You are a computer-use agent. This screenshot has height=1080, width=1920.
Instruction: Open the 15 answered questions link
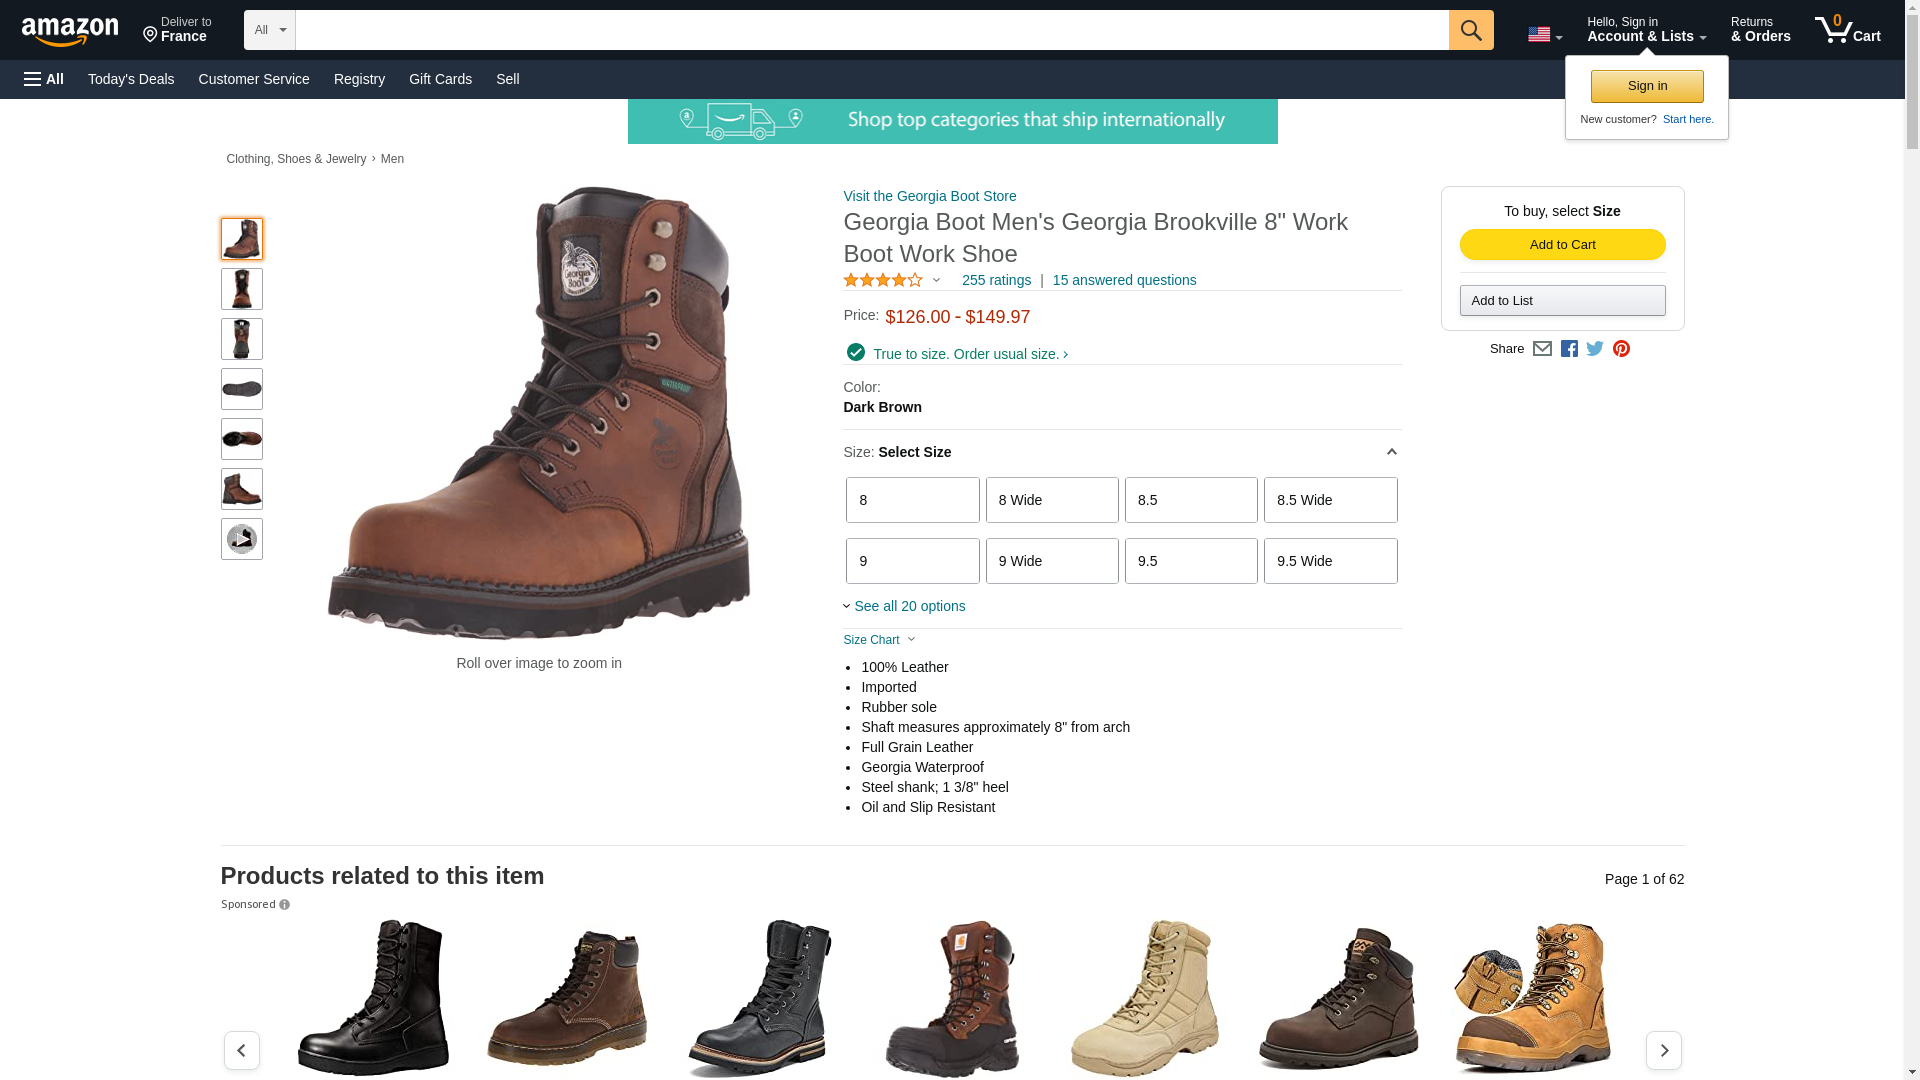[x=1124, y=280]
